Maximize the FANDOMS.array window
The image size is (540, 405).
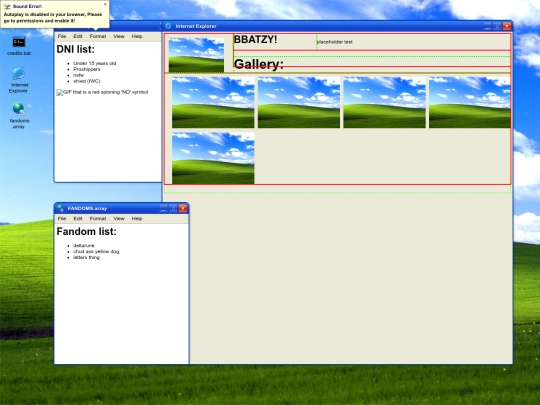(x=173, y=208)
